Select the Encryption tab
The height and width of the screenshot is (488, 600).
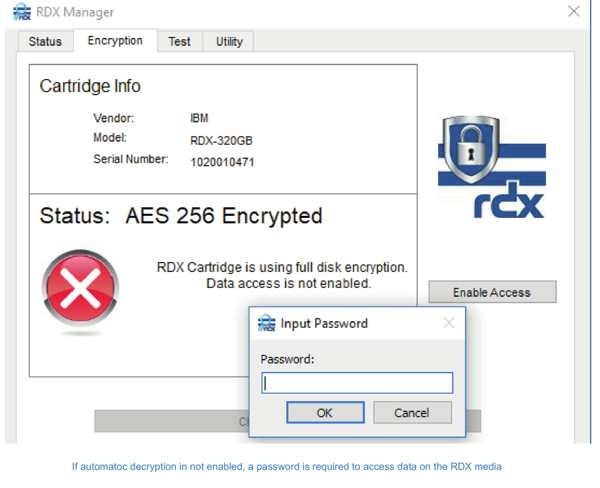click(x=115, y=41)
